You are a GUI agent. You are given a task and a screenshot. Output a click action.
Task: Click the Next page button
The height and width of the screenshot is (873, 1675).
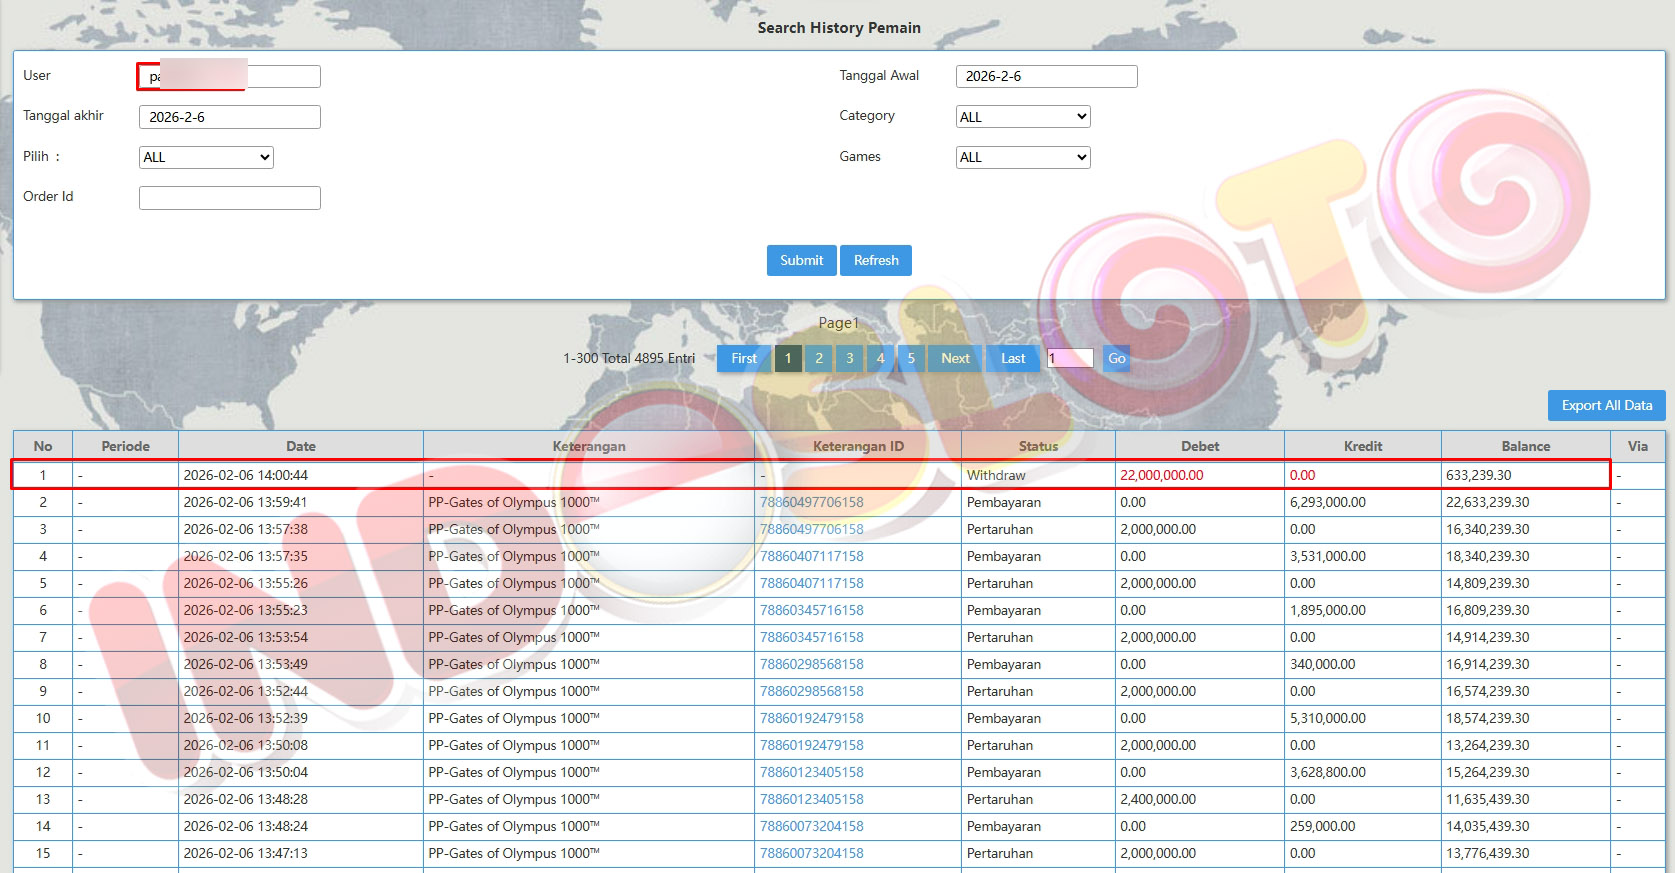pos(955,358)
